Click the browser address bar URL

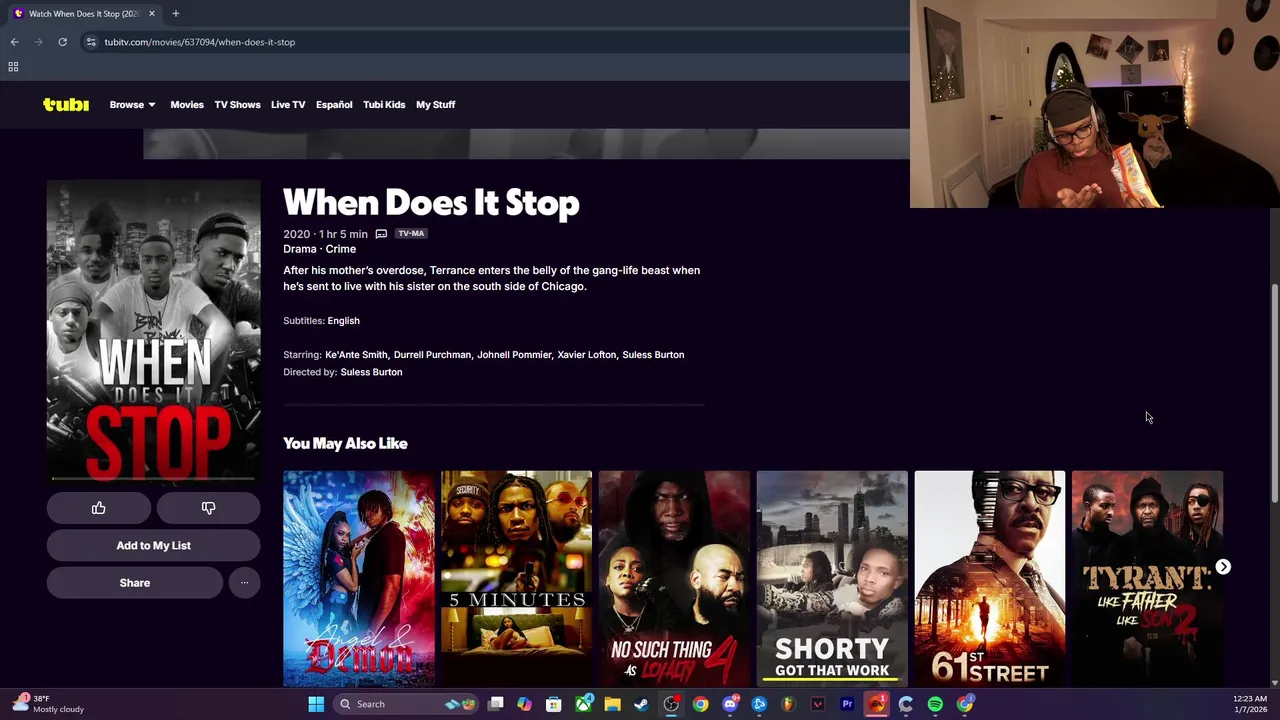coord(200,42)
